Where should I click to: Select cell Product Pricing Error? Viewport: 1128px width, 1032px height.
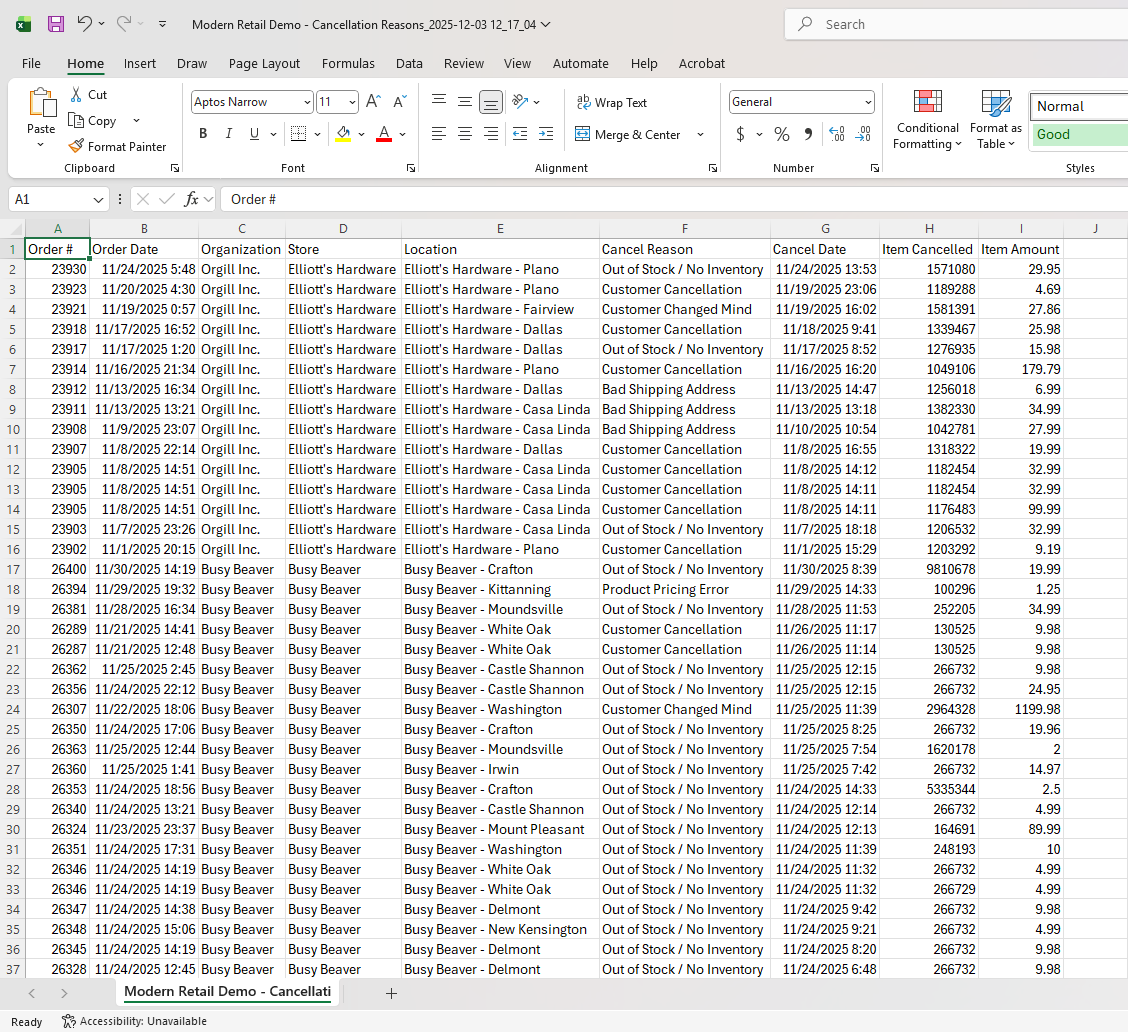pyautogui.click(x=684, y=589)
